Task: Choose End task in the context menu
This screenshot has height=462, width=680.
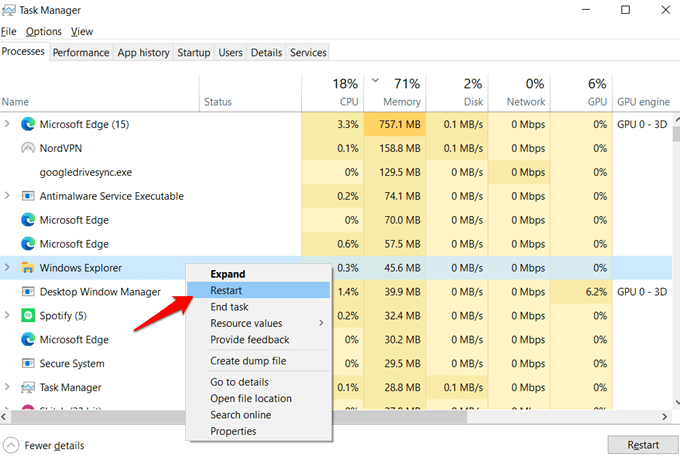Action: pyautogui.click(x=258, y=307)
